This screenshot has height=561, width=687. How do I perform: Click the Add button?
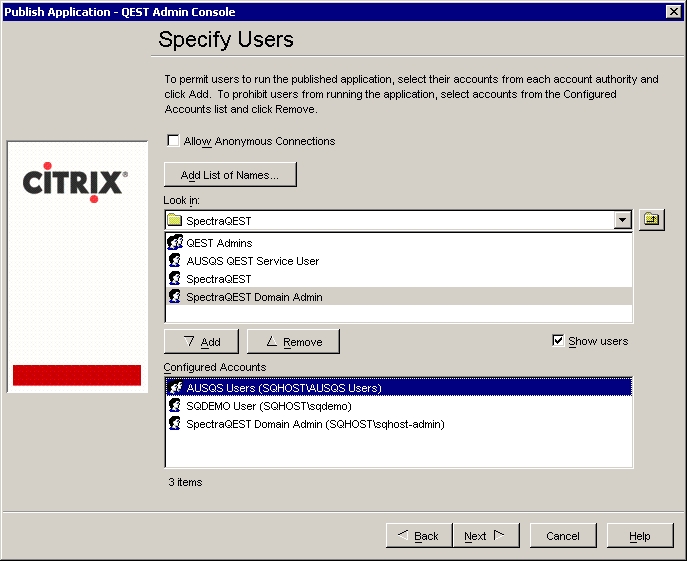(x=201, y=342)
